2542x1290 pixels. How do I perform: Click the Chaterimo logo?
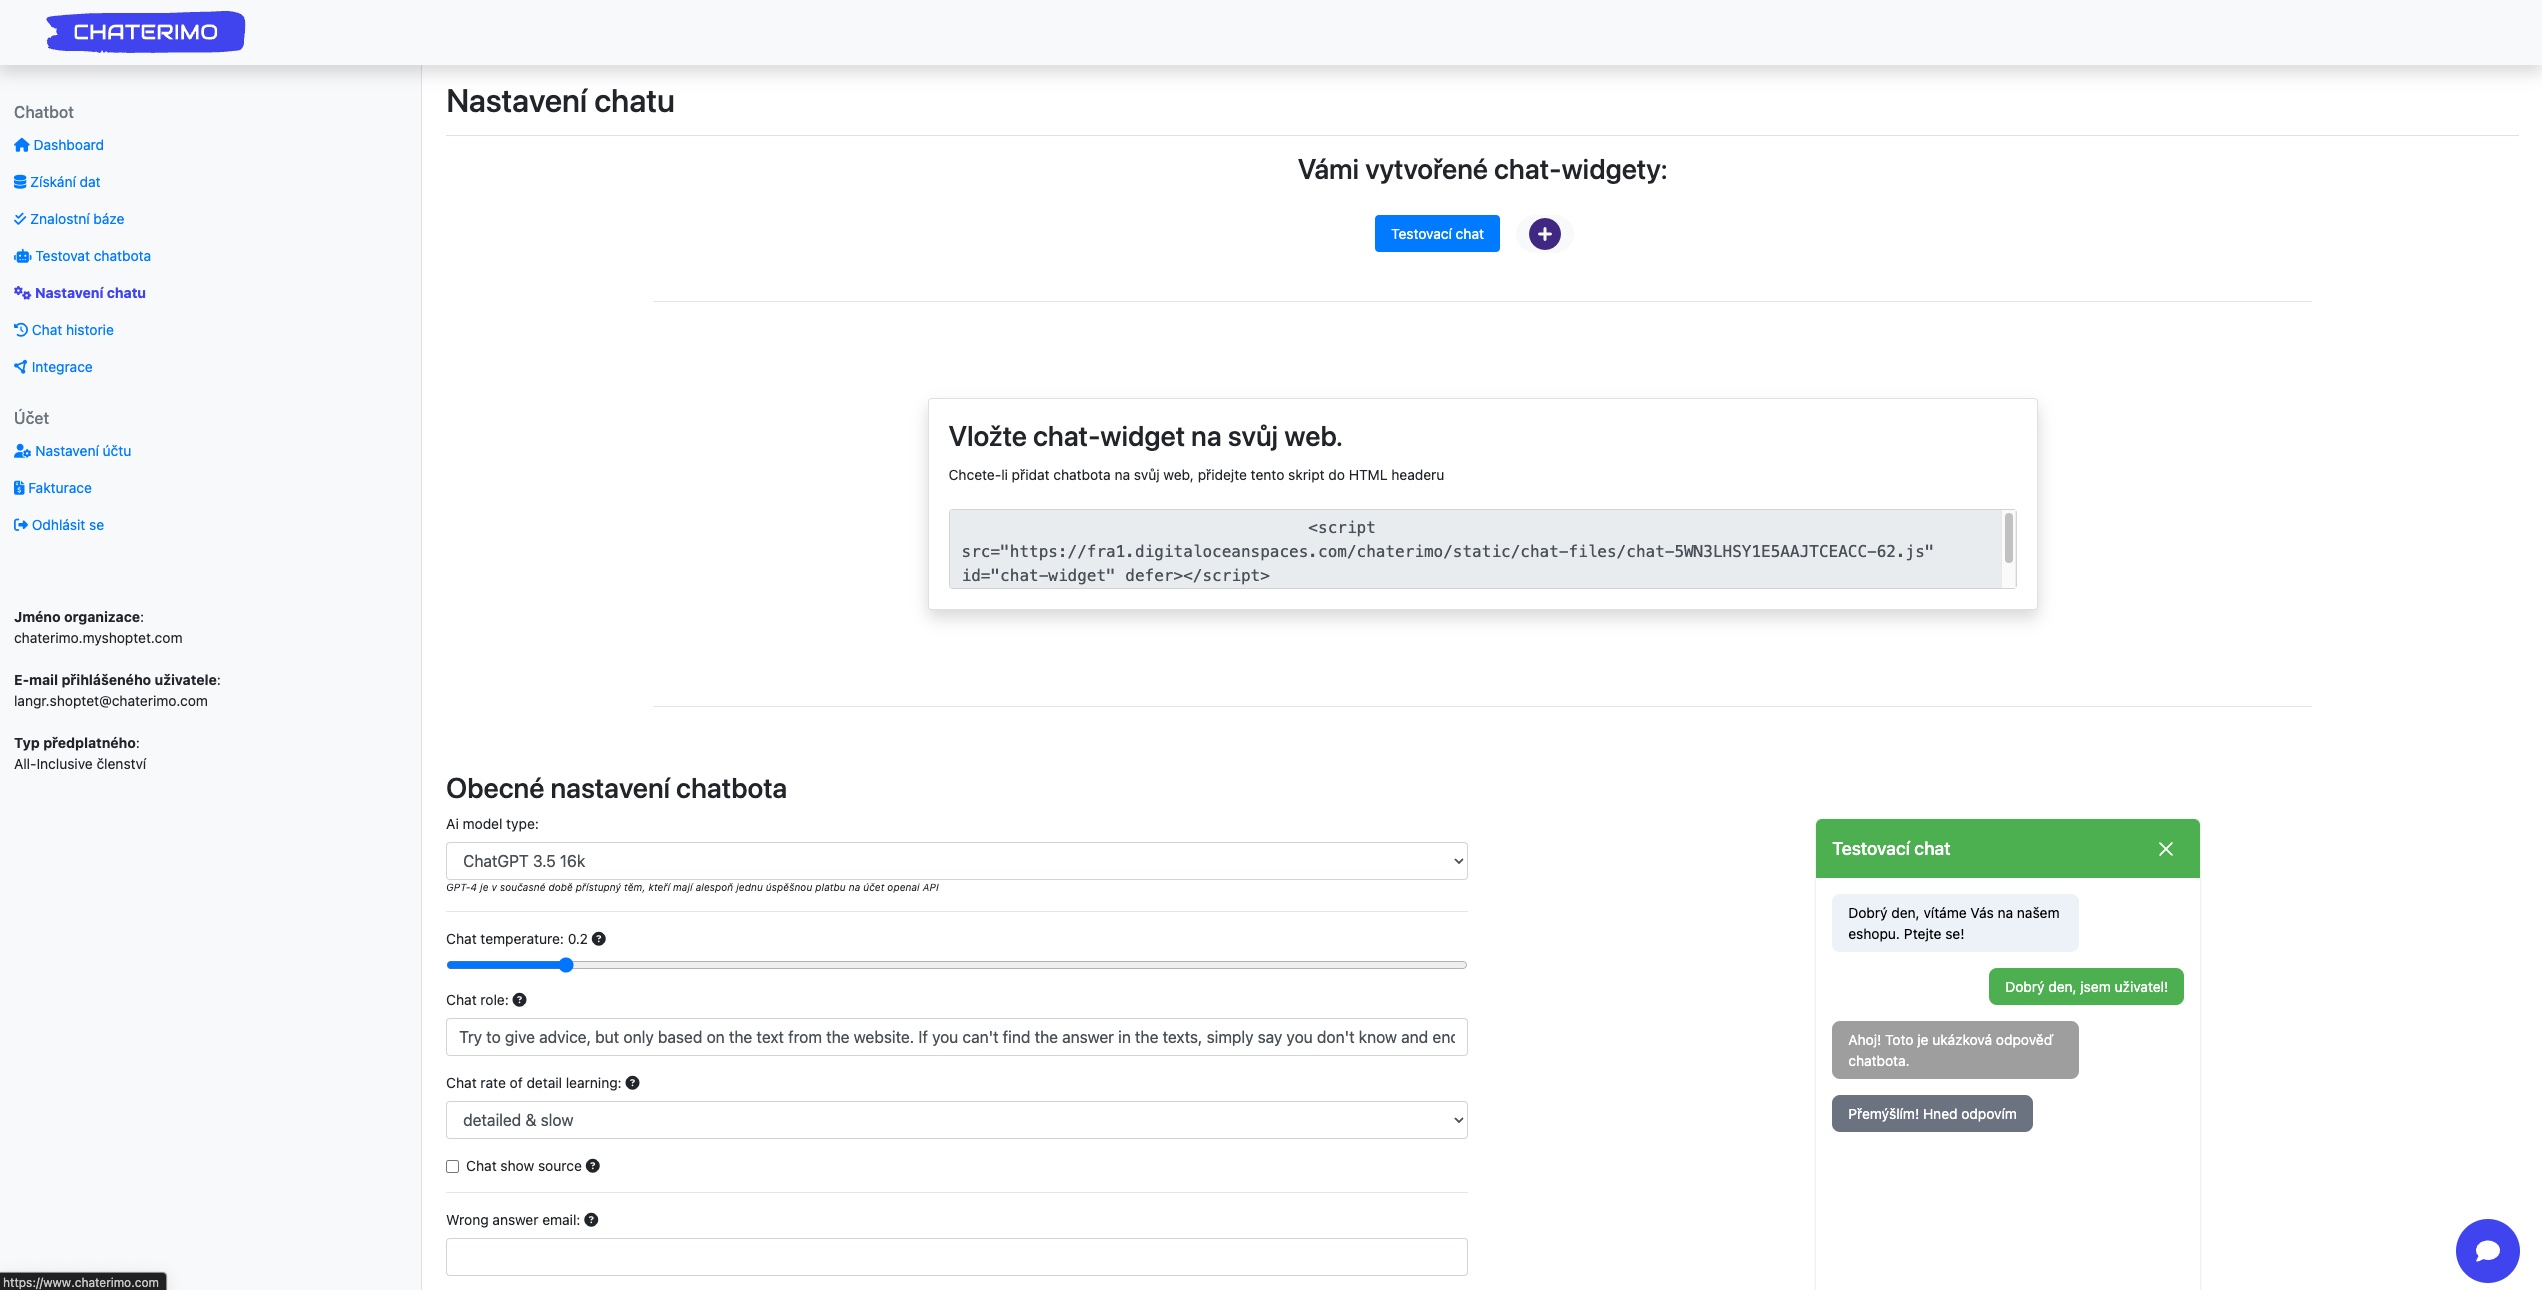coord(146,32)
